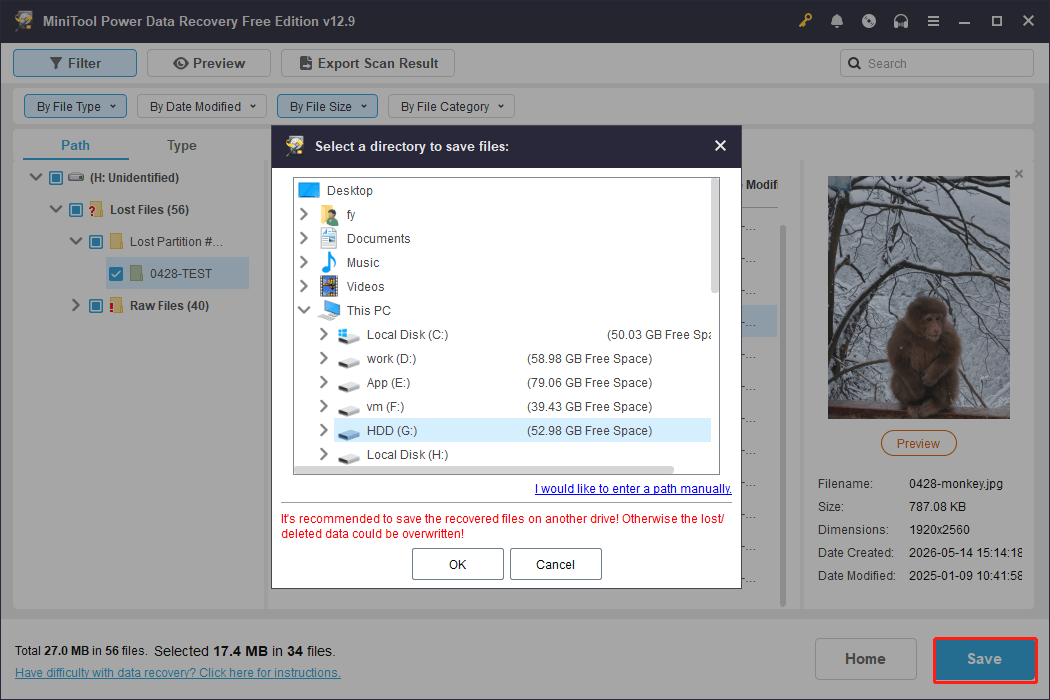The width and height of the screenshot is (1050, 700).
Task: Close the Select a directory dialog
Action: [721, 145]
